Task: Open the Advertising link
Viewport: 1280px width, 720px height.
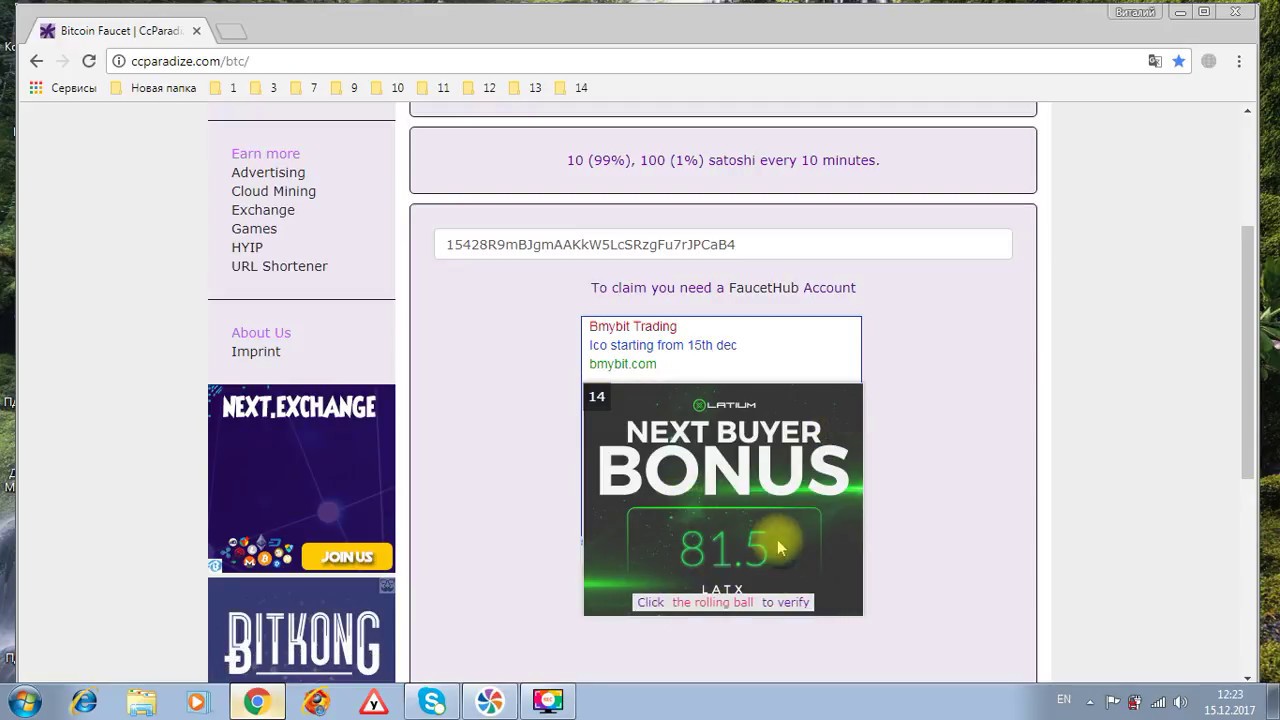Action: 268,172
